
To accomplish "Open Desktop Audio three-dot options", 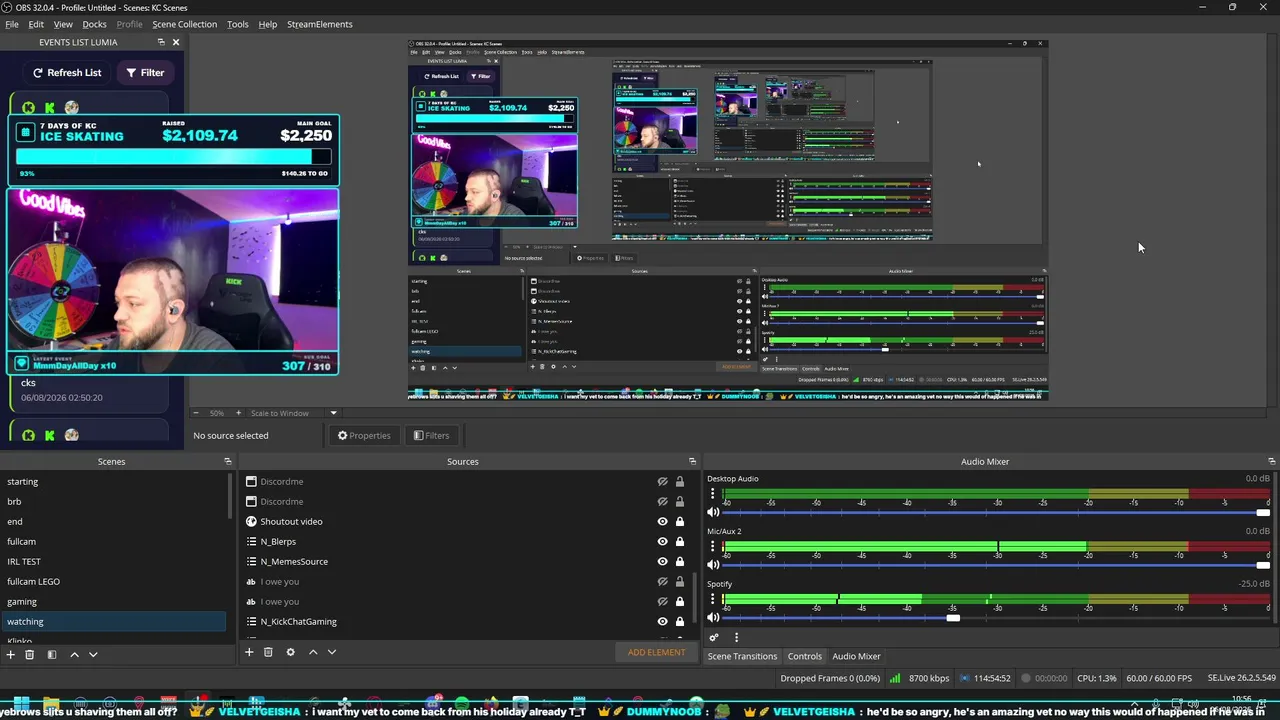I will [x=711, y=493].
